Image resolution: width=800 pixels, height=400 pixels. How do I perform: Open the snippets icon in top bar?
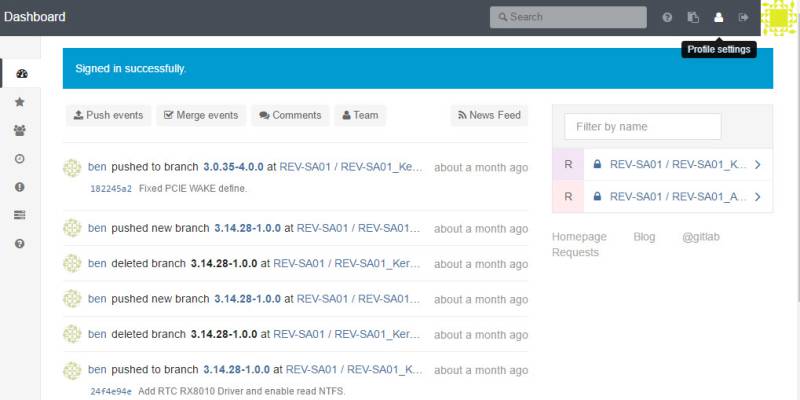tap(693, 17)
